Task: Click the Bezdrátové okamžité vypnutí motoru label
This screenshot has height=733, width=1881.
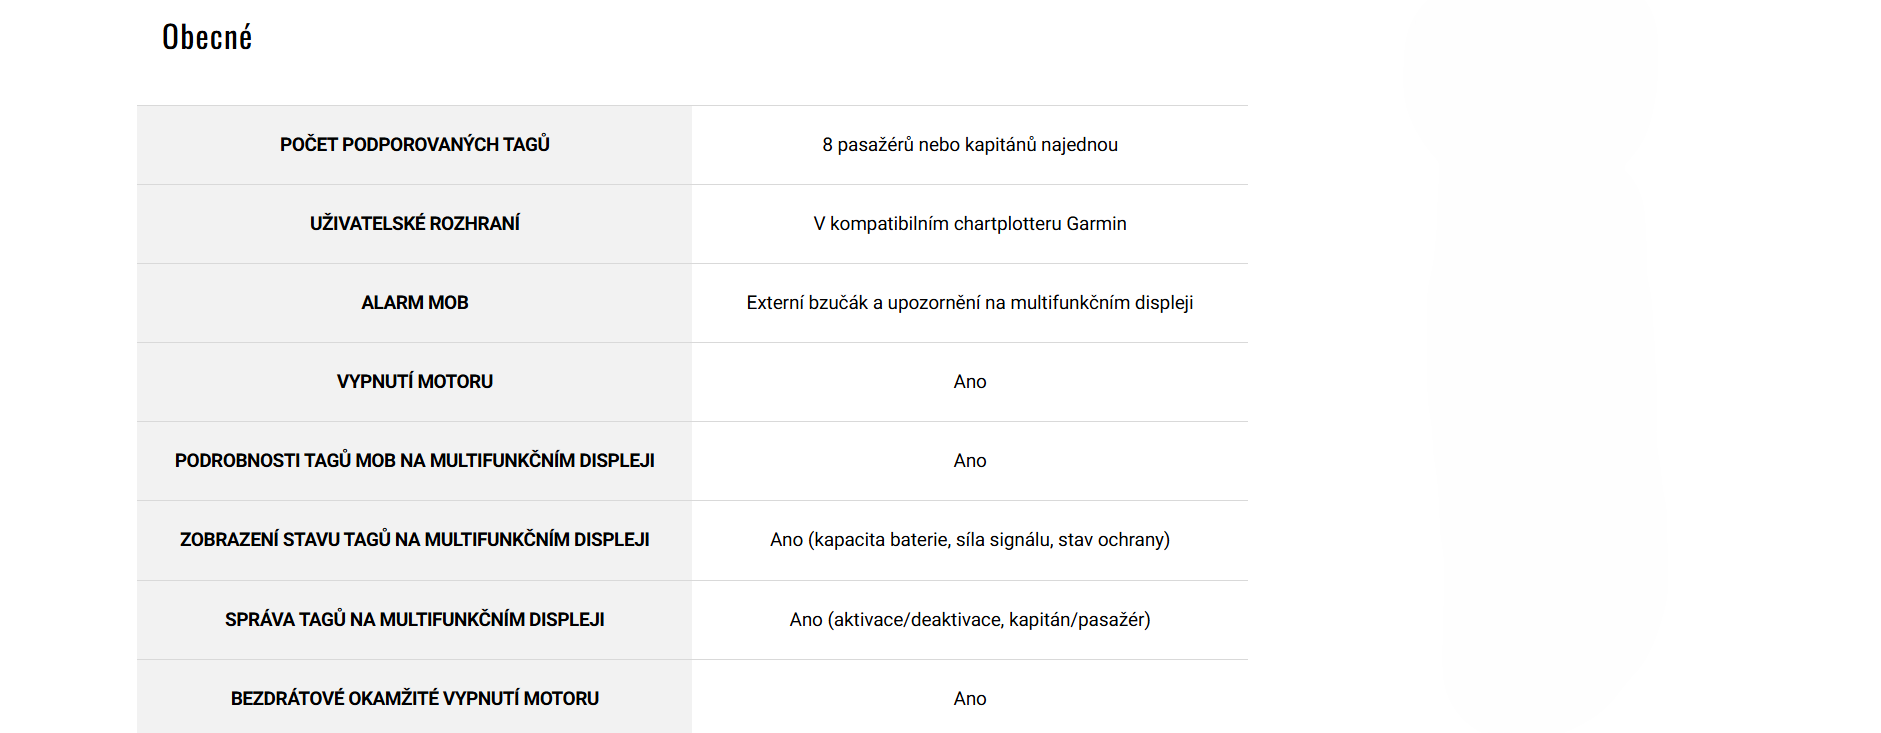Action: 414,699
